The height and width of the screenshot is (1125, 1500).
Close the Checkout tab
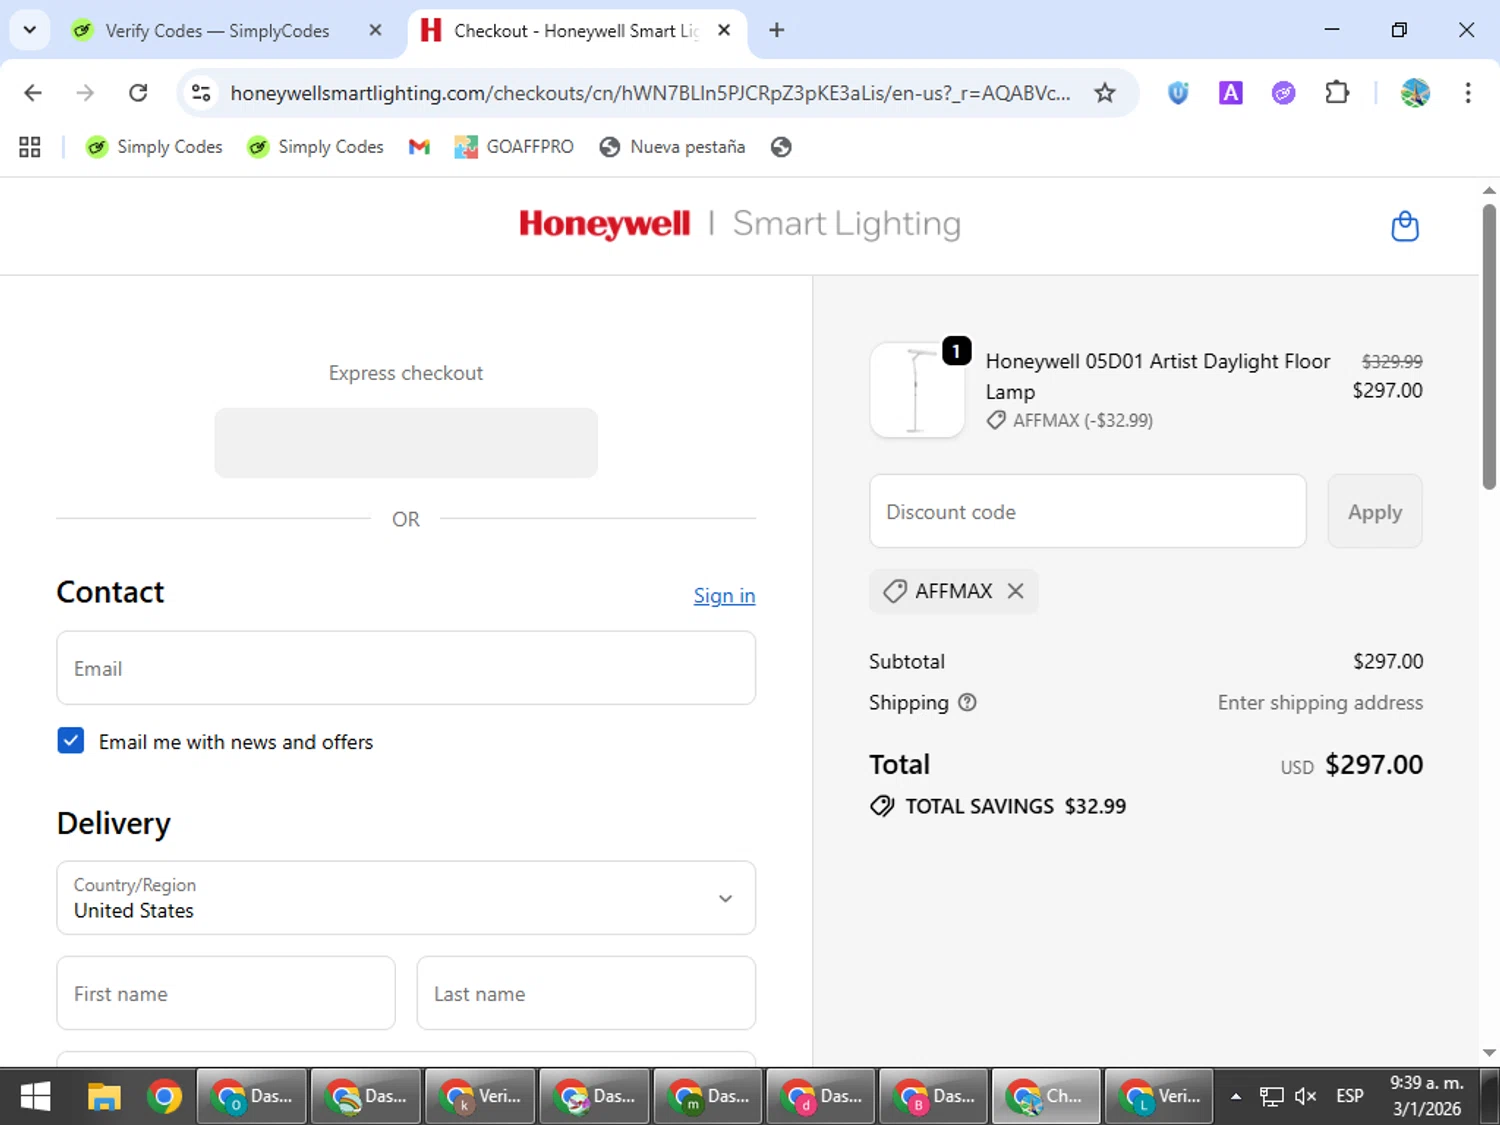(x=724, y=30)
